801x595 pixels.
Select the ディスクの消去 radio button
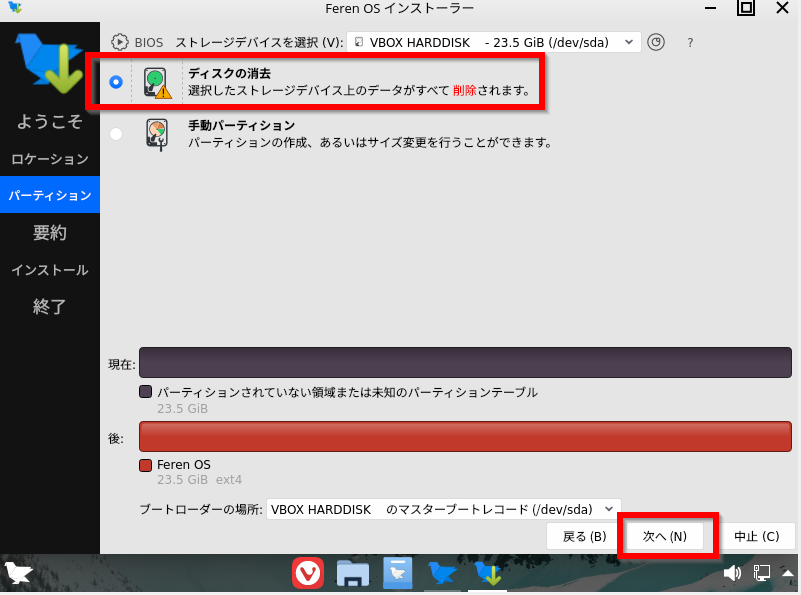click(x=116, y=82)
